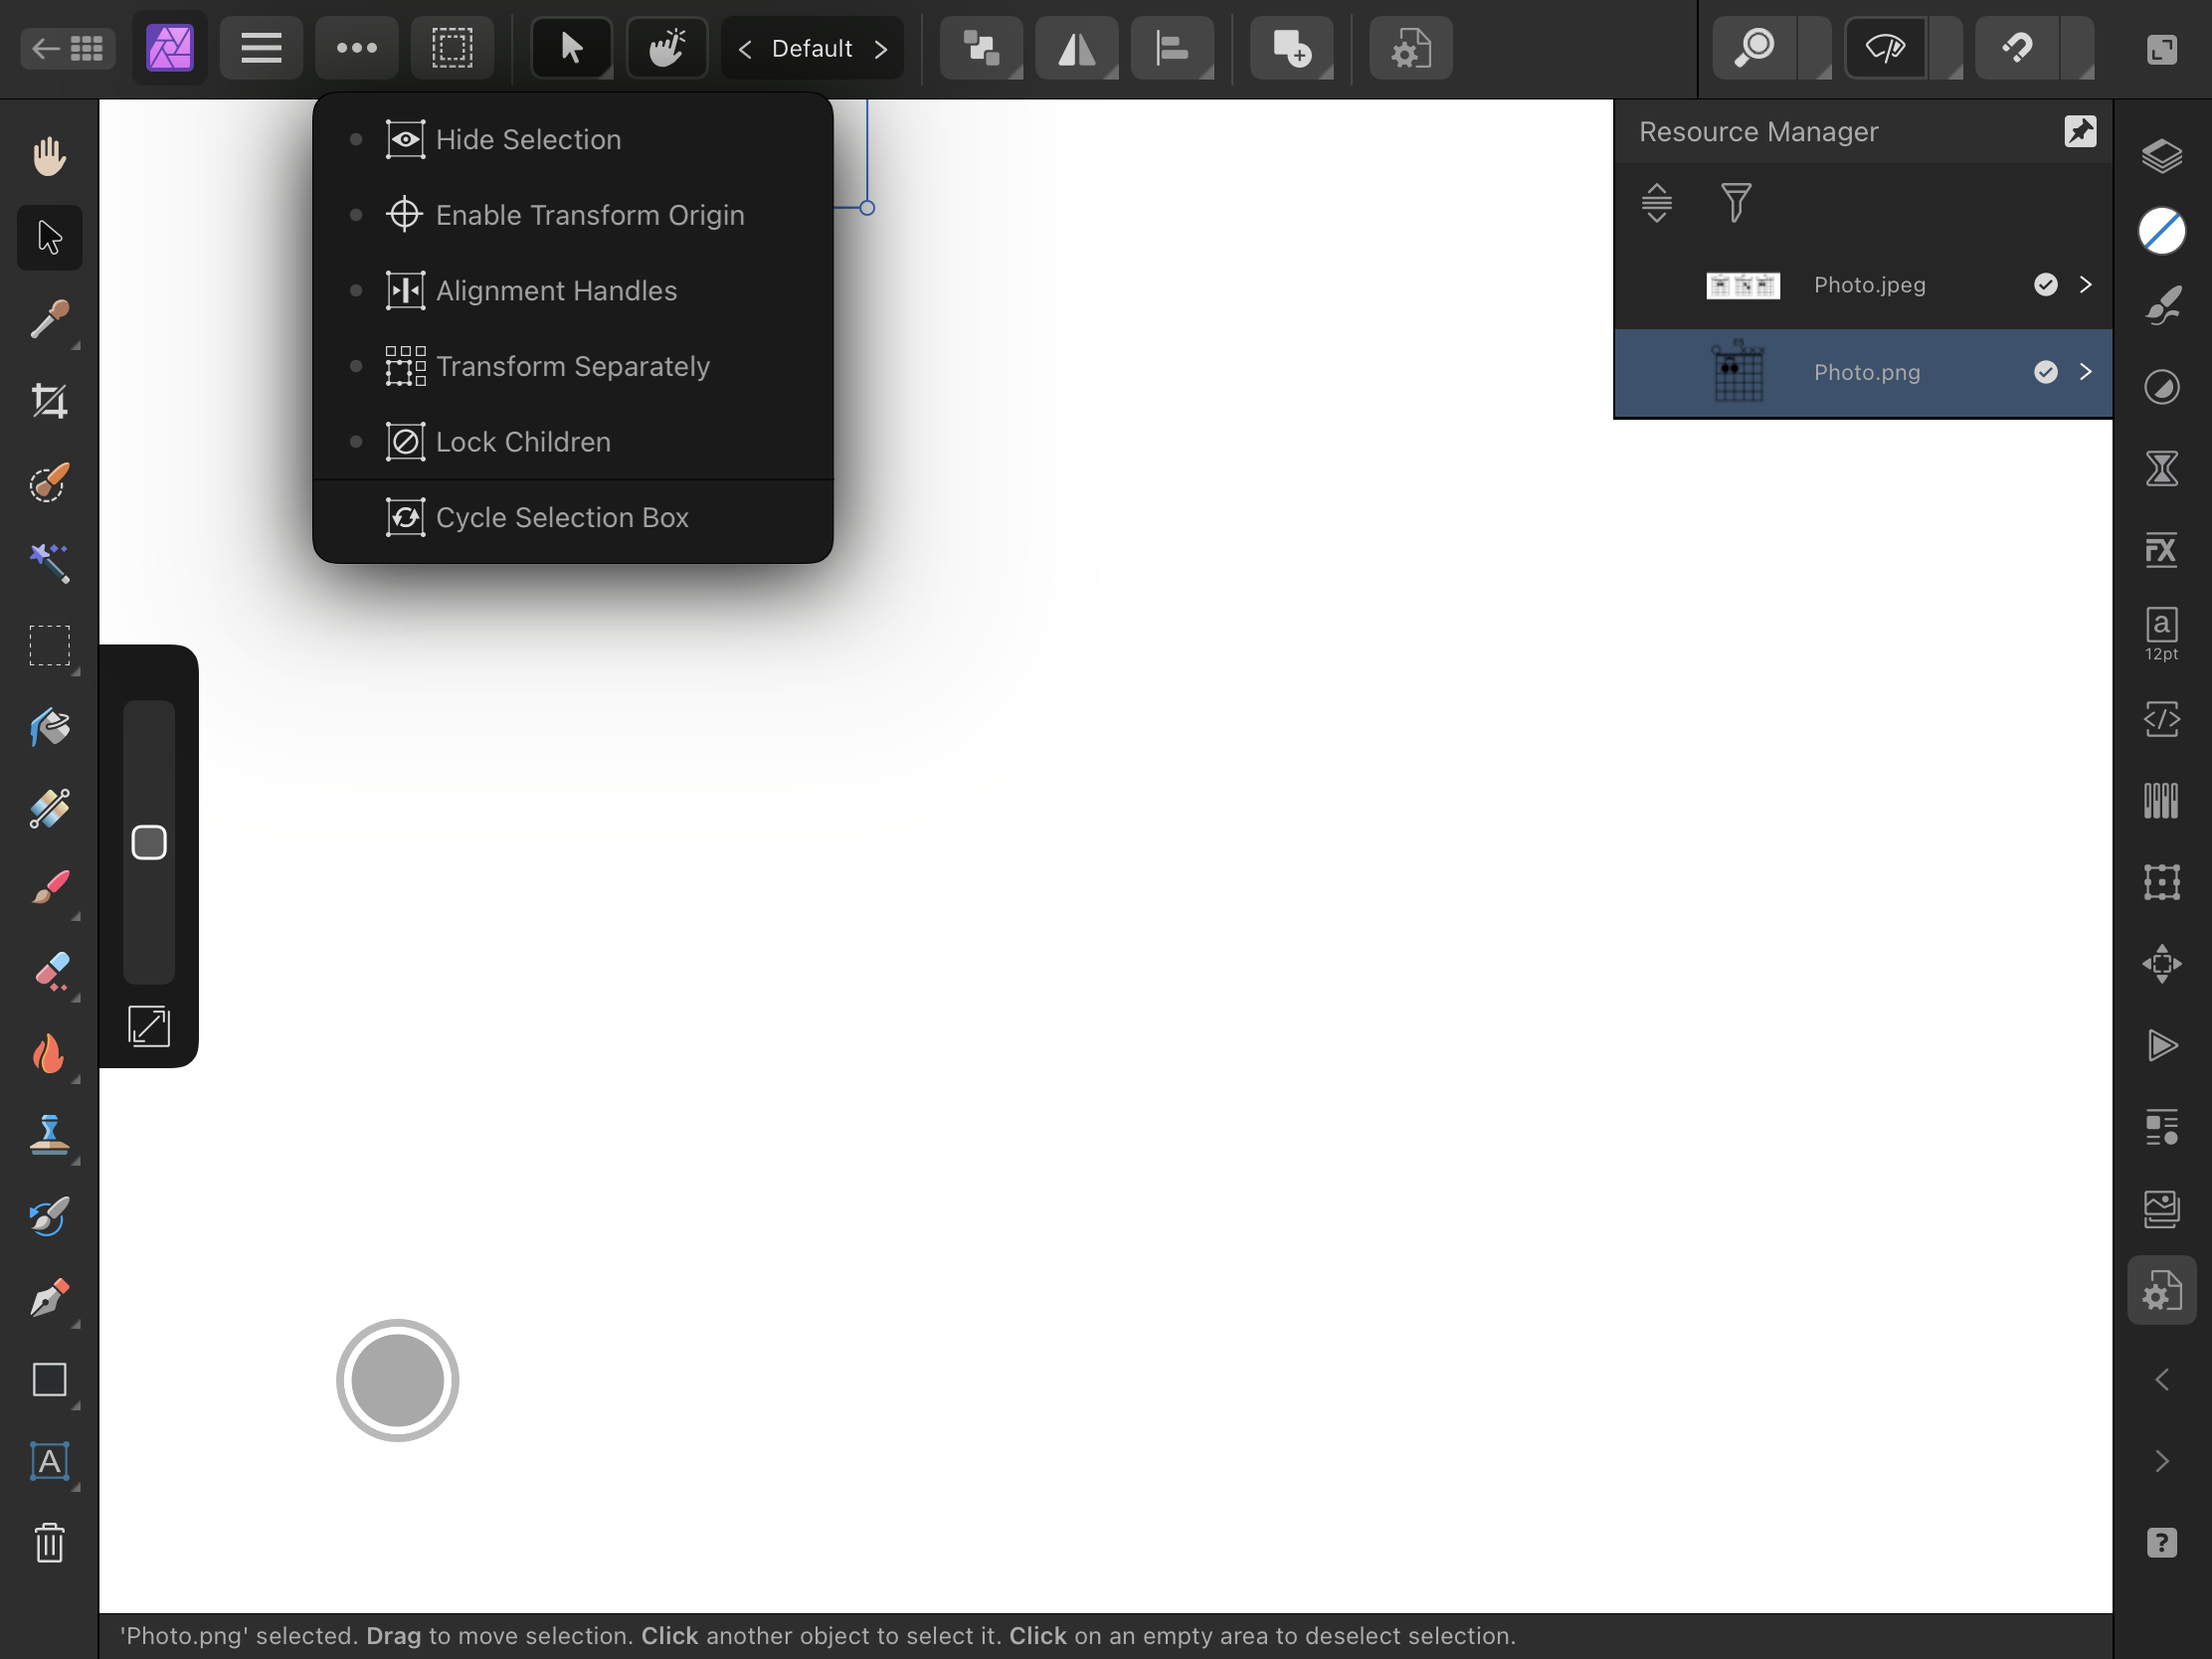Pin the Resource Manager panel

2080,131
